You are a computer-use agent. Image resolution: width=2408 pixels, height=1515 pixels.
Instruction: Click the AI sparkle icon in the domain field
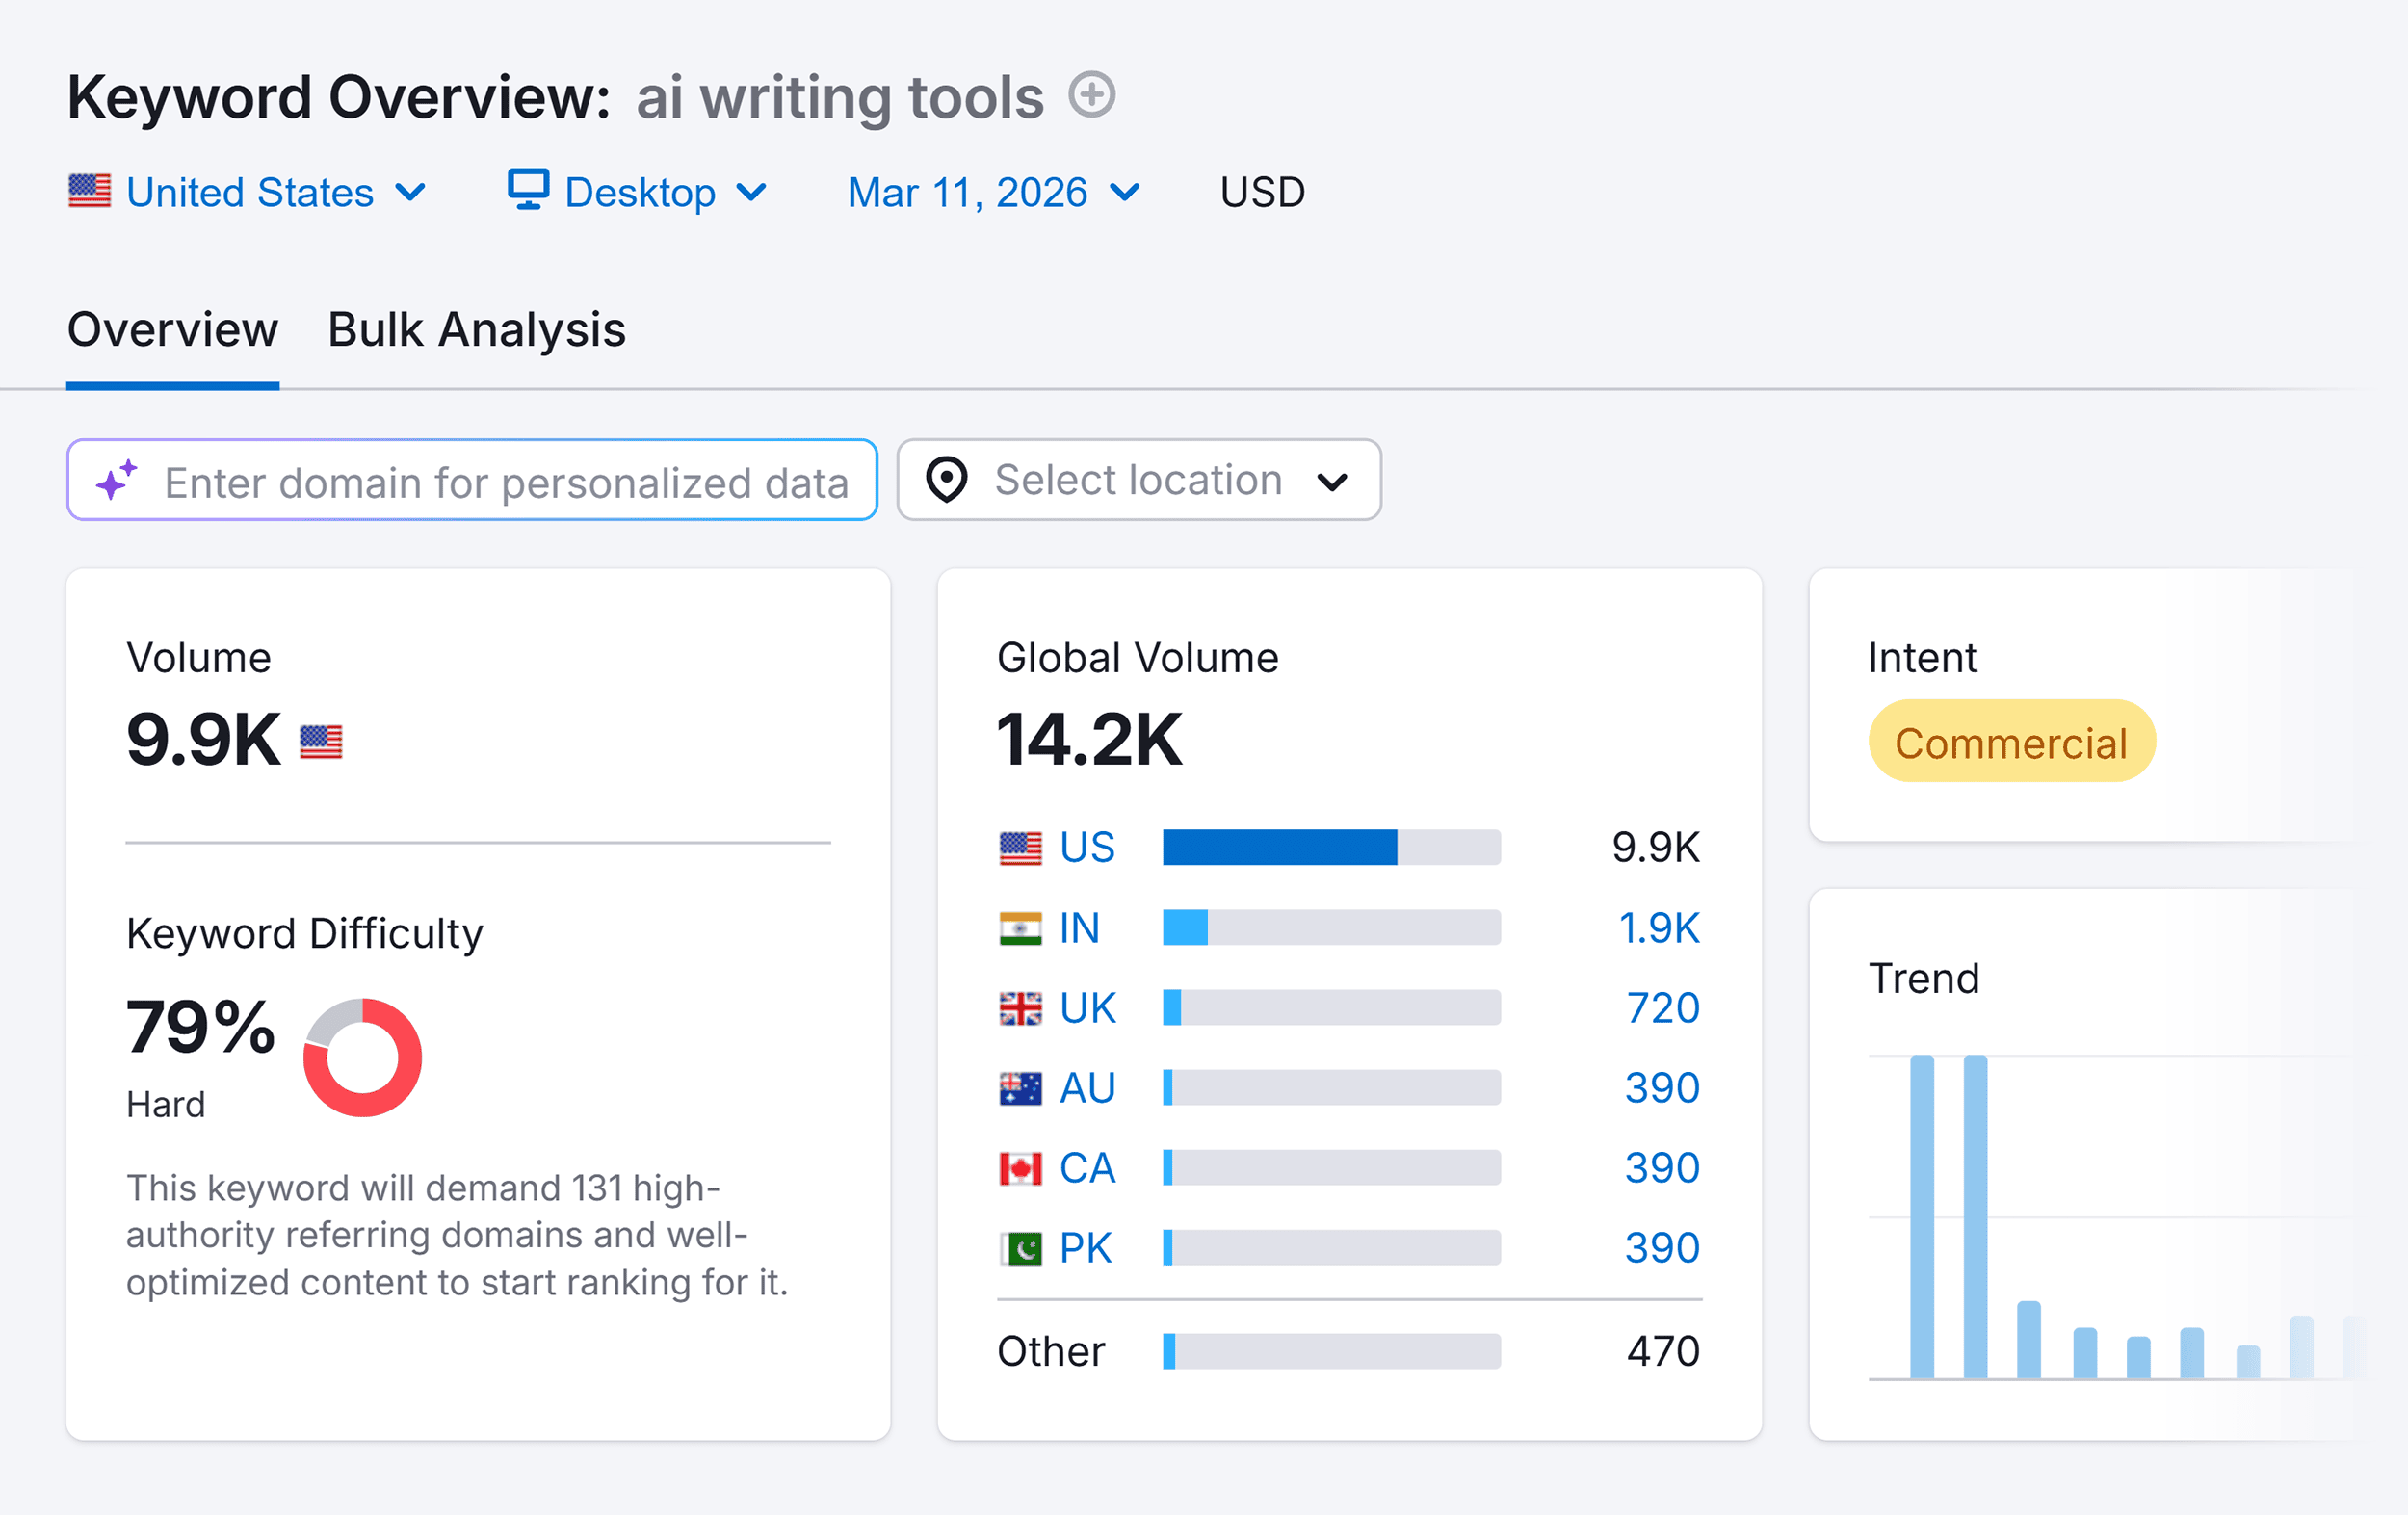(115, 480)
